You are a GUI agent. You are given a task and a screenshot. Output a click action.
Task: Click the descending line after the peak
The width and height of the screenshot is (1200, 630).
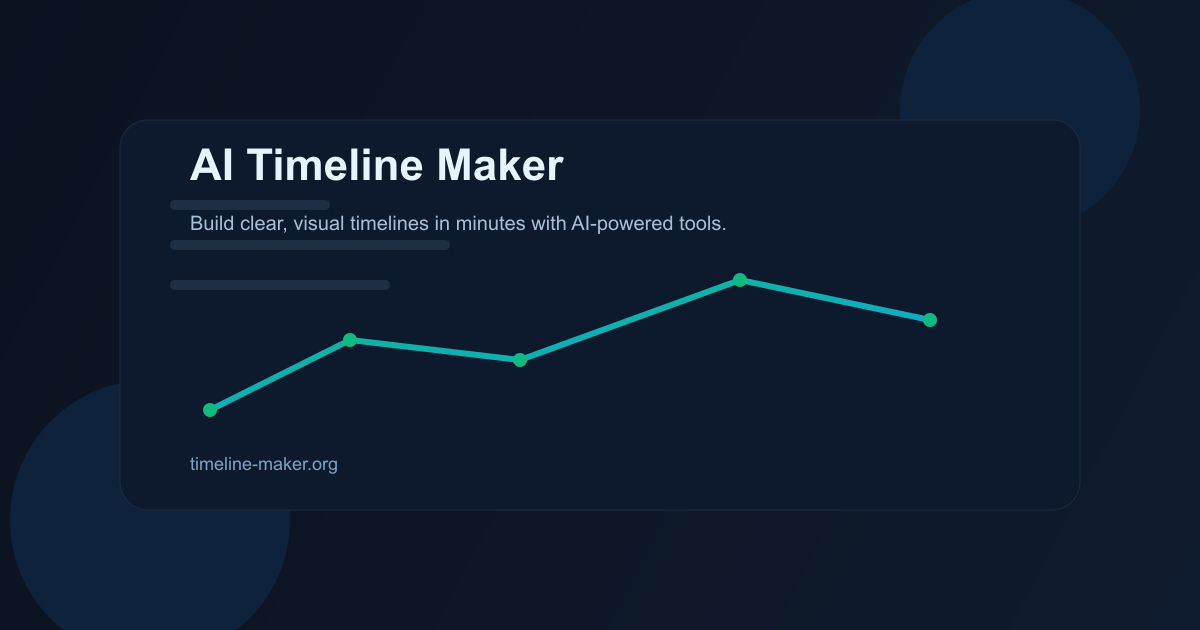click(835, 300)
